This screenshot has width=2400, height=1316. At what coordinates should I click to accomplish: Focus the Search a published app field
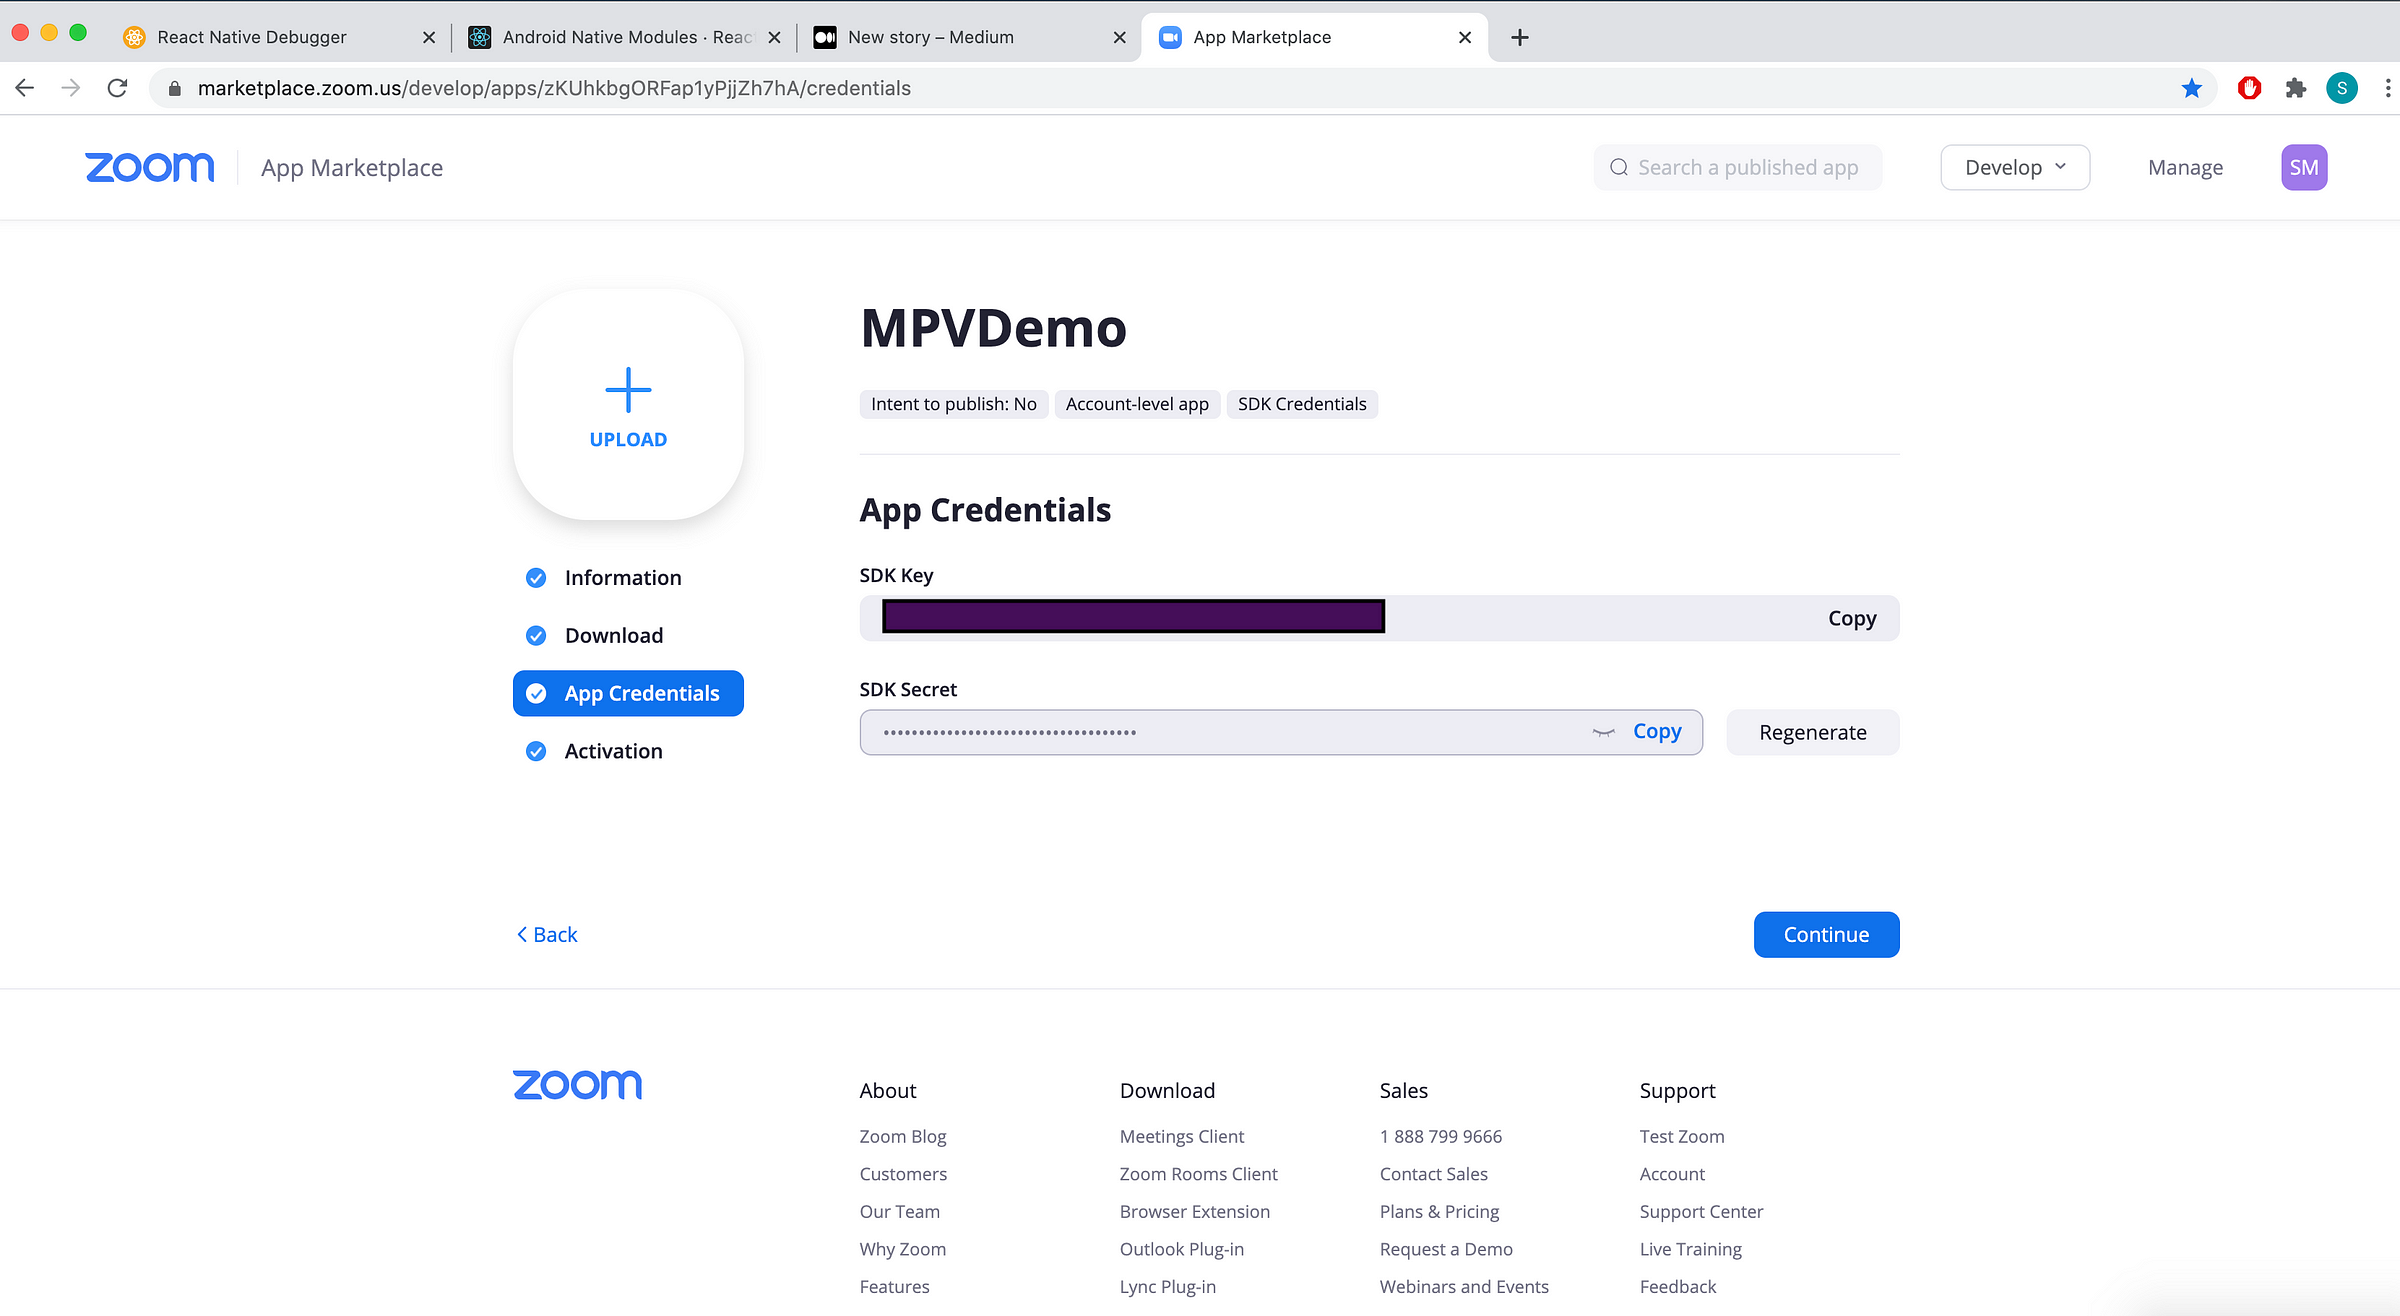[1738, 167]
